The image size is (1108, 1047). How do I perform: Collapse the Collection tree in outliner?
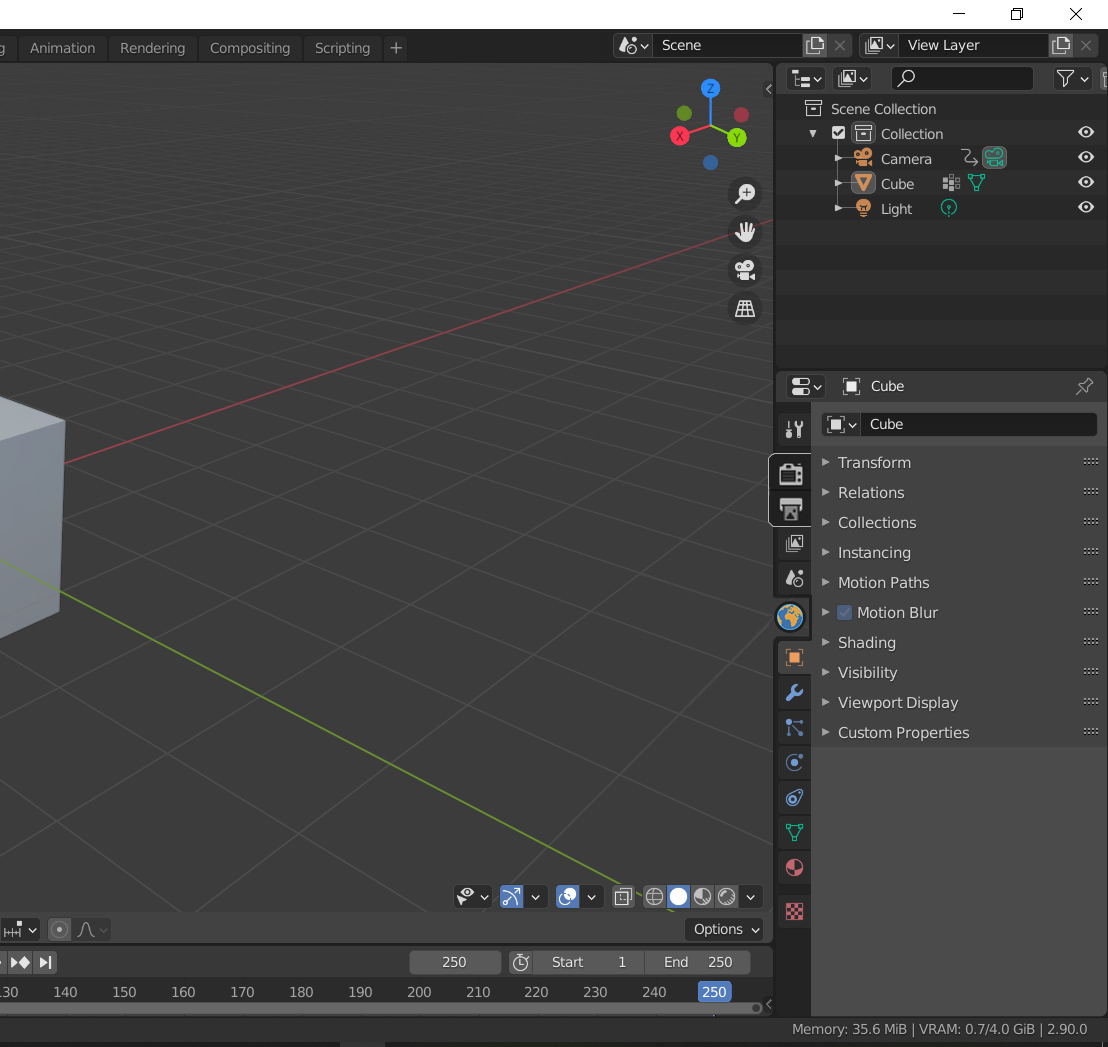813,133
